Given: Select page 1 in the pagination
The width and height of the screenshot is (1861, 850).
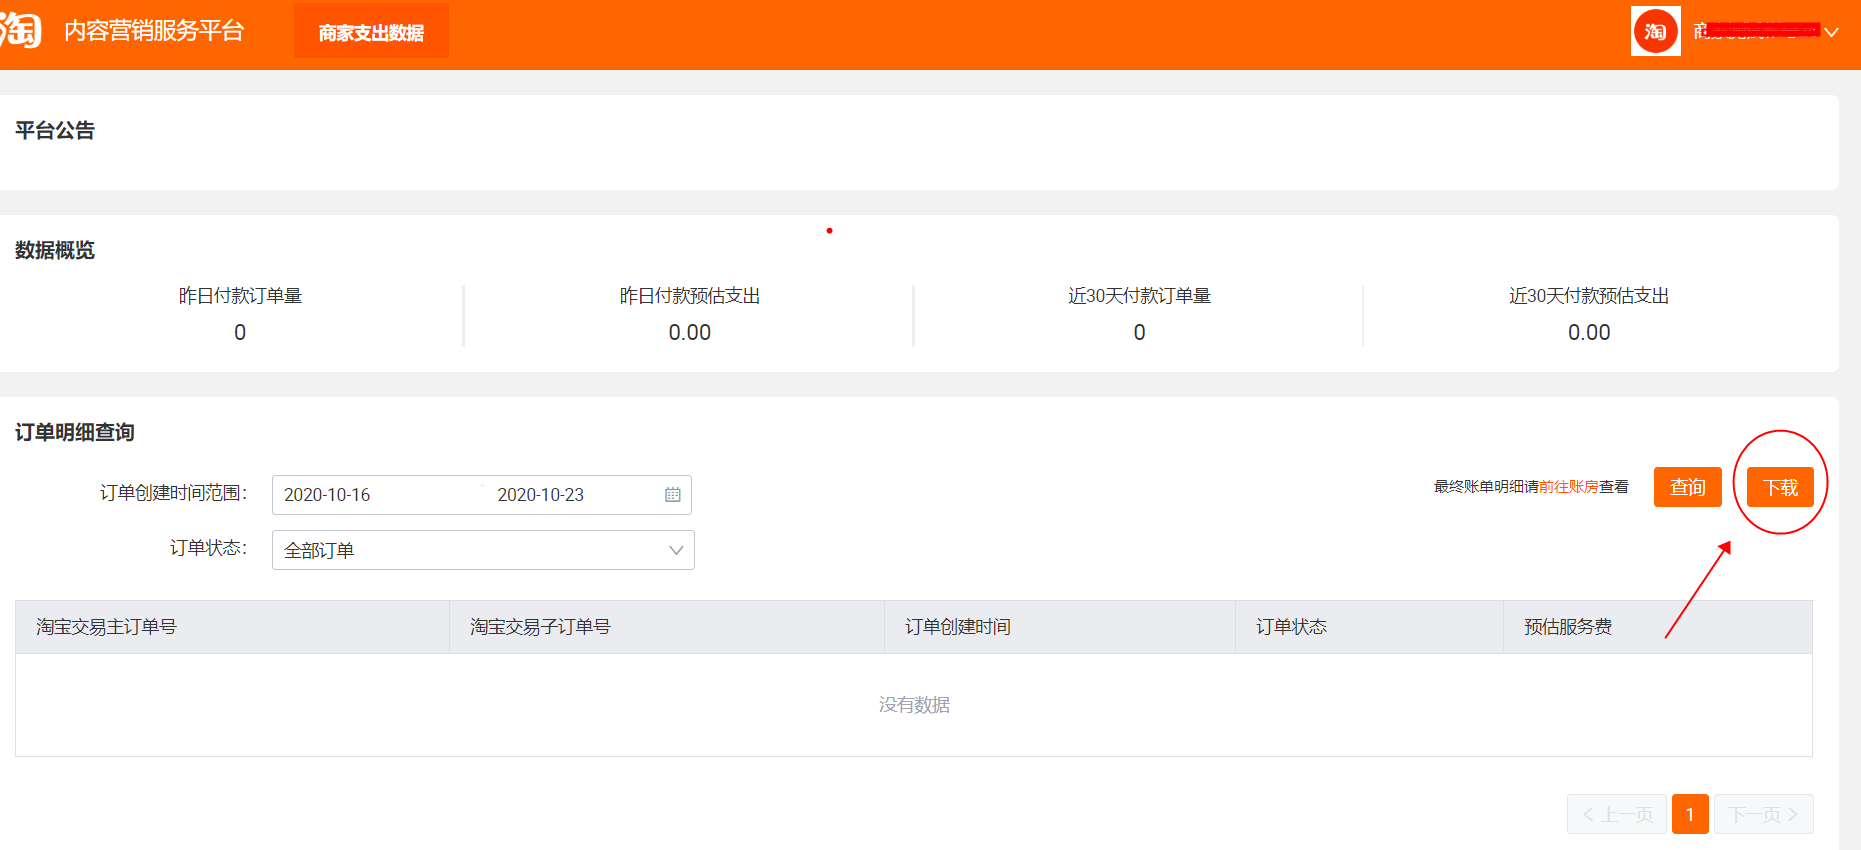Looking at the screenshot, I should [x=1690, y=814].
